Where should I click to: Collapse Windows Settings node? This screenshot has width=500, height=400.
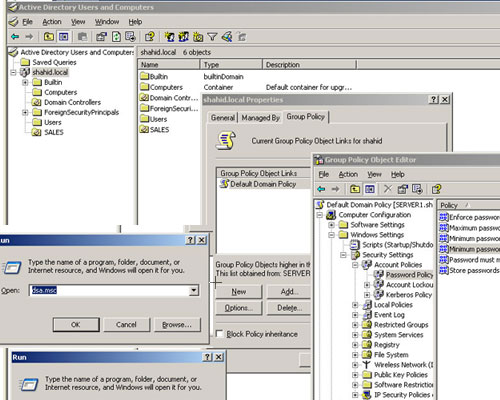[331, 235]
